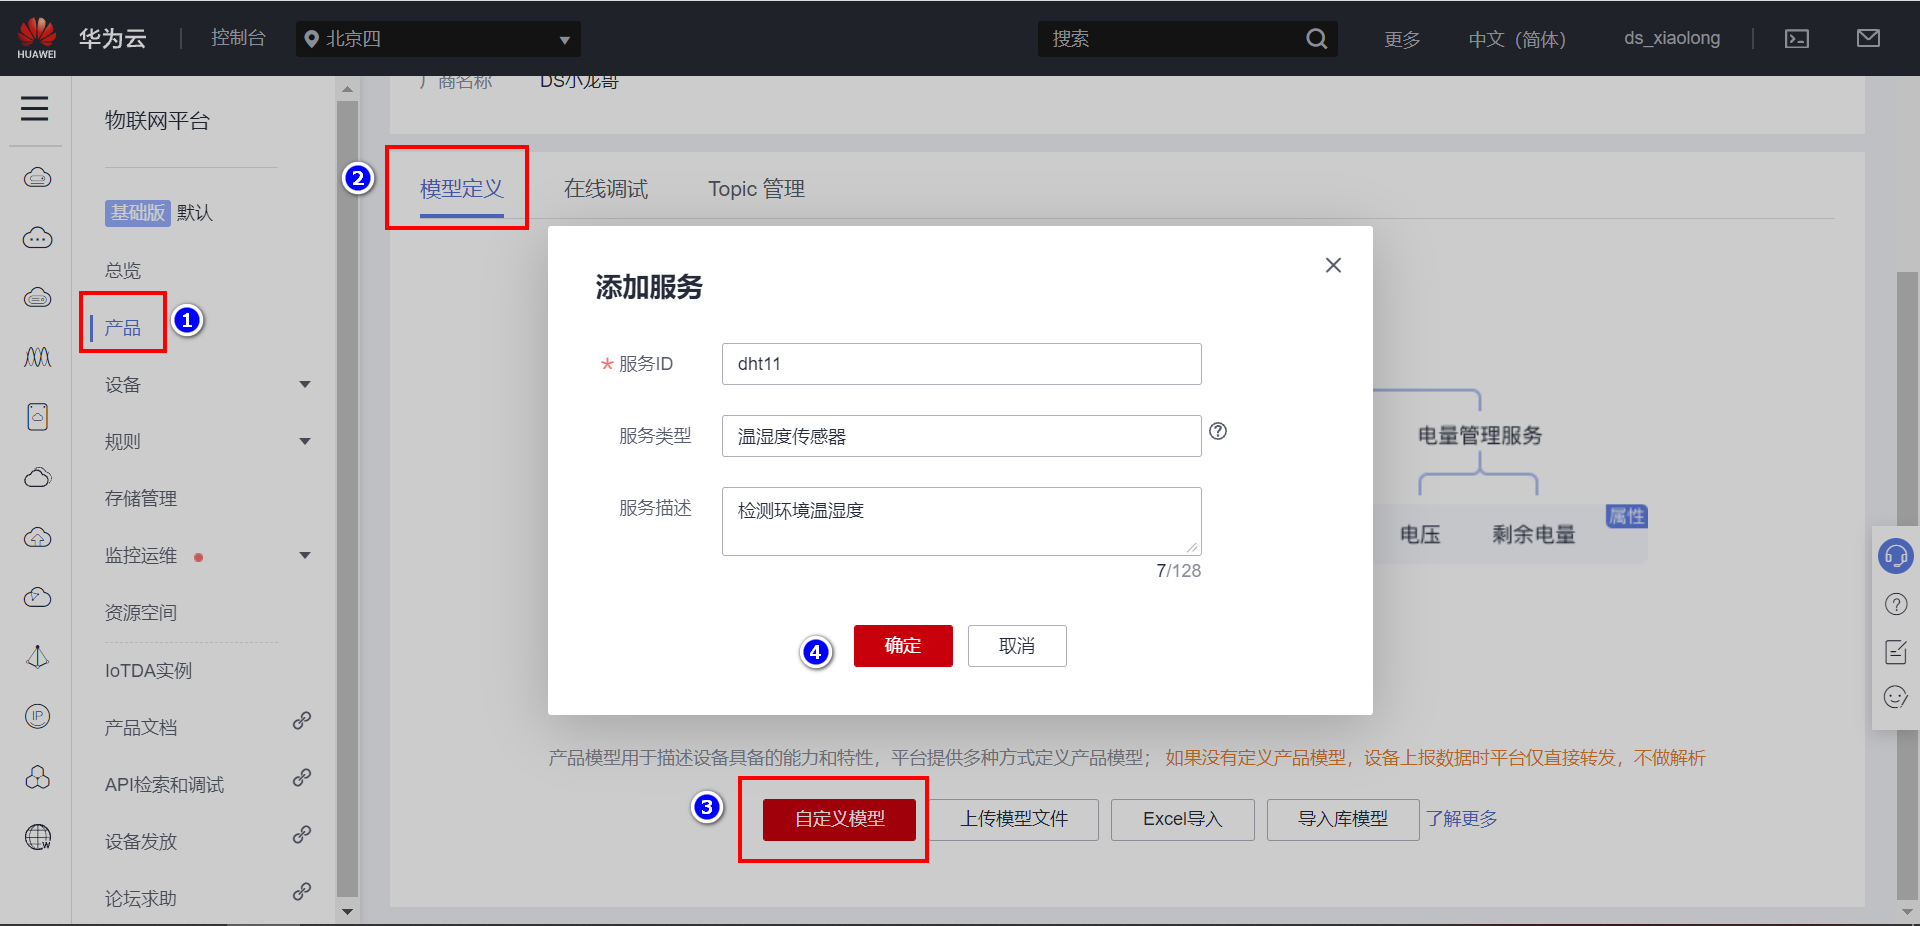The width and height of the screenshot is (1920, 926).
Task: Click the magnifier search icon
Action: [x=1317, y=39]
